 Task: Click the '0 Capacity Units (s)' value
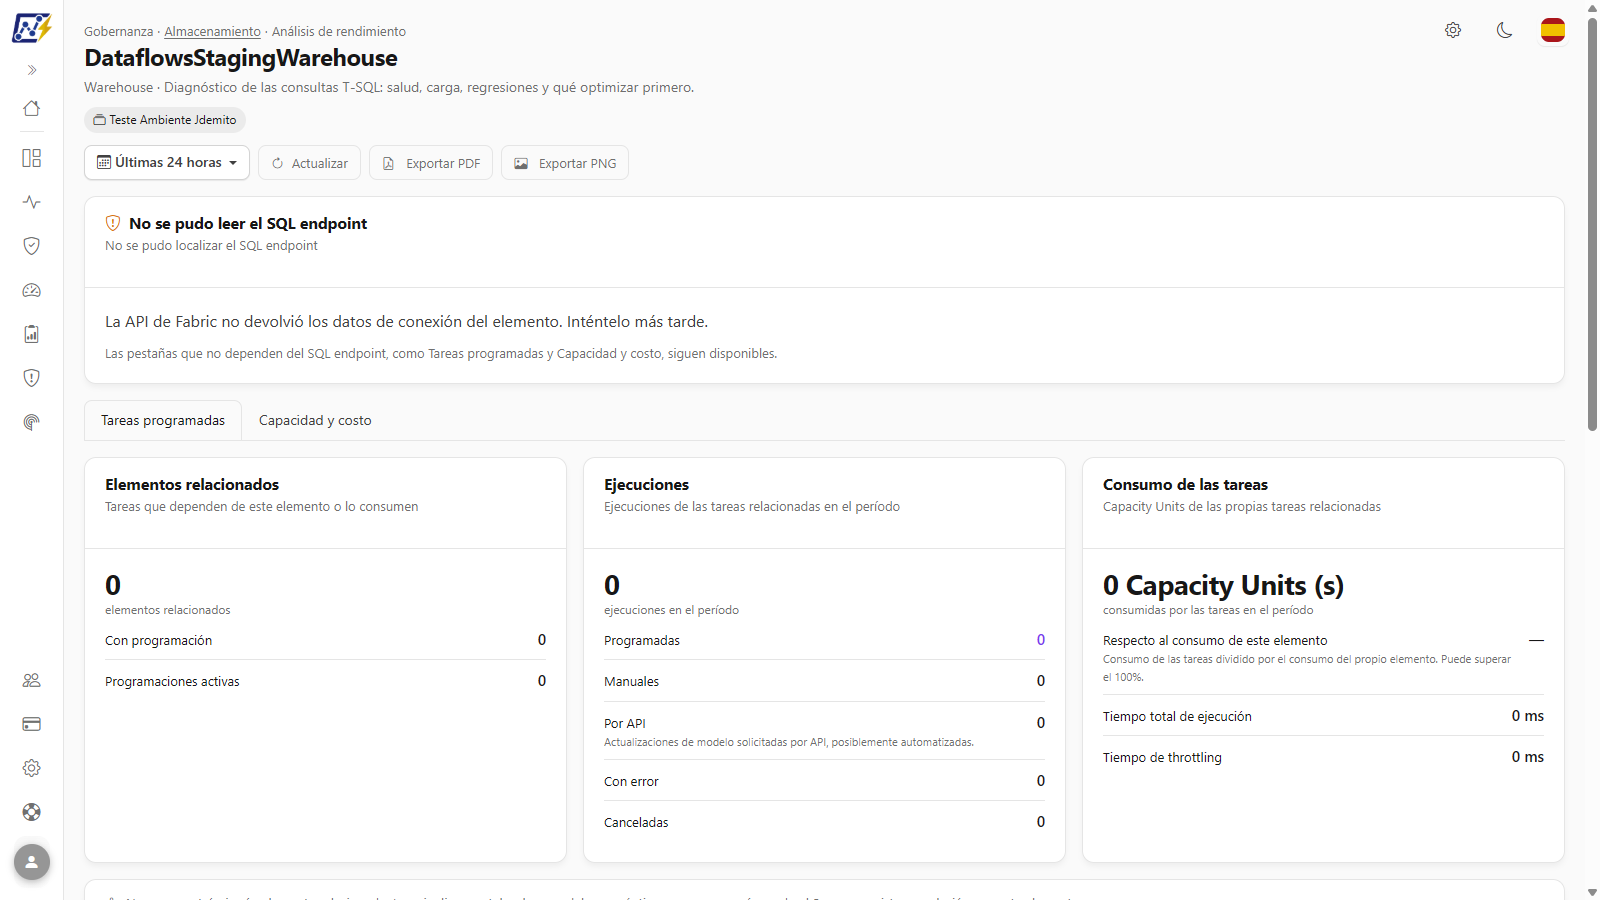point(1223,585)
